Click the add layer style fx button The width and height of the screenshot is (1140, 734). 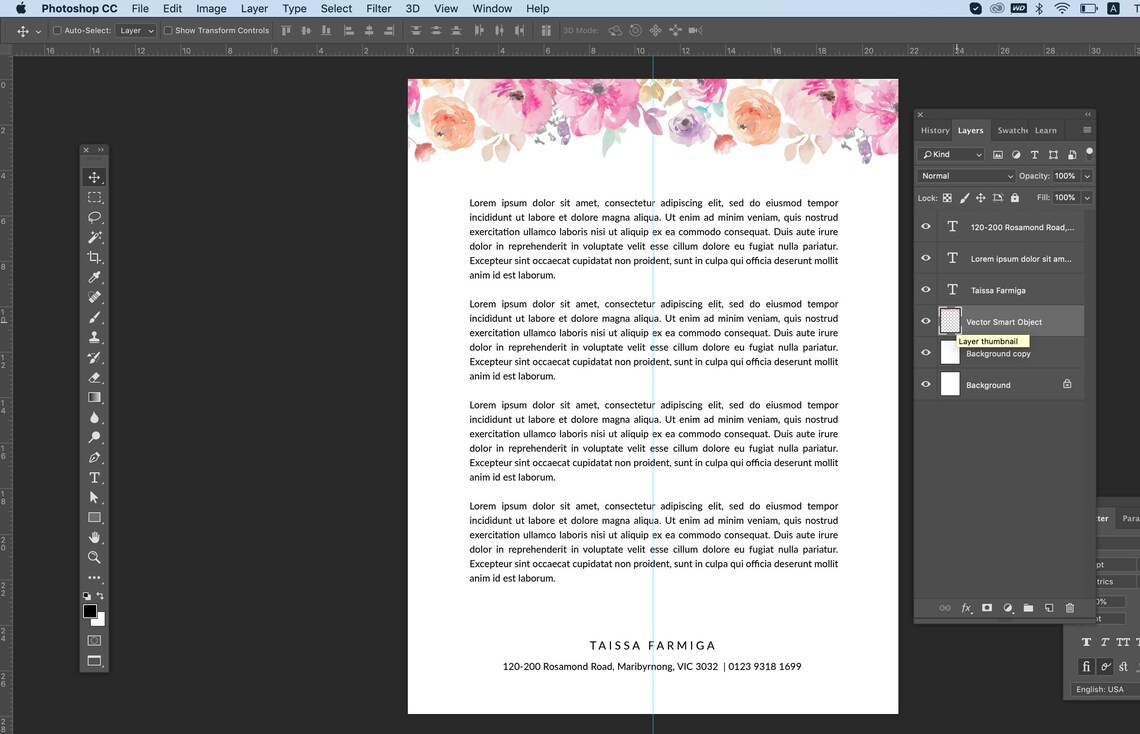pyautogui.click(x=966, y=608)
